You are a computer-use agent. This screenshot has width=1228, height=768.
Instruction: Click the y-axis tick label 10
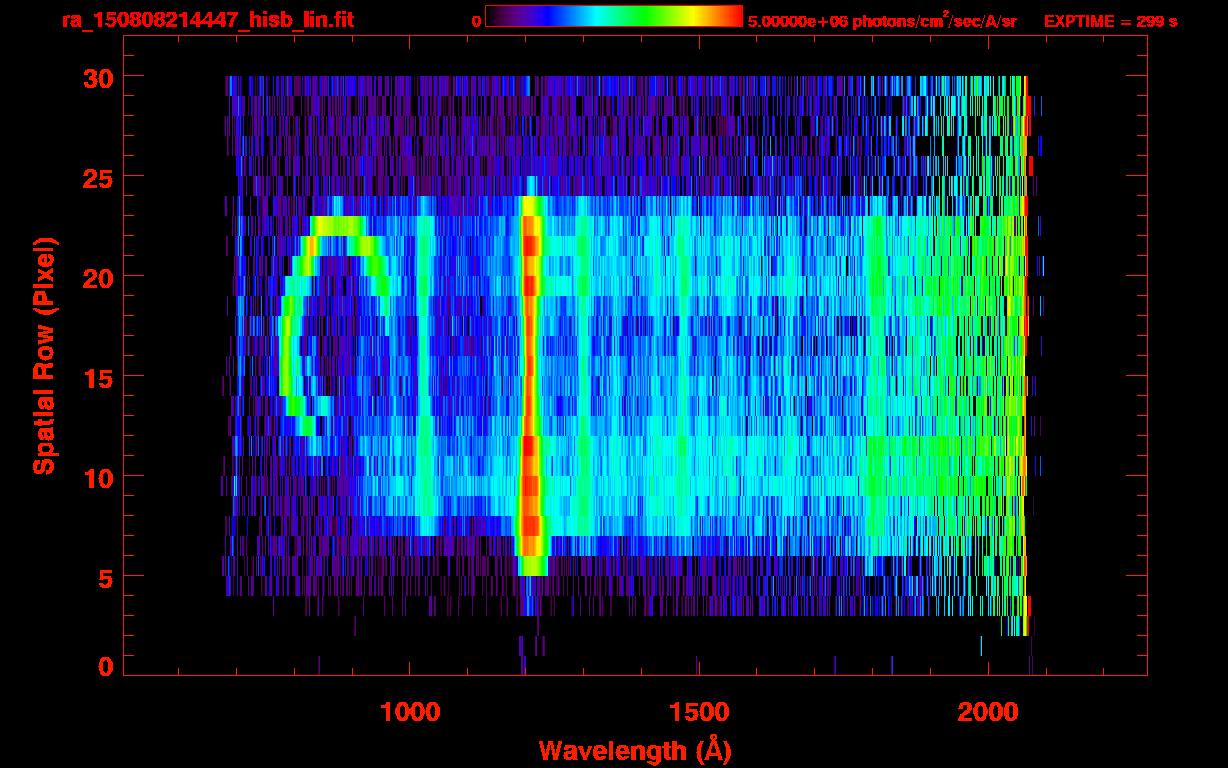point(97,477)
